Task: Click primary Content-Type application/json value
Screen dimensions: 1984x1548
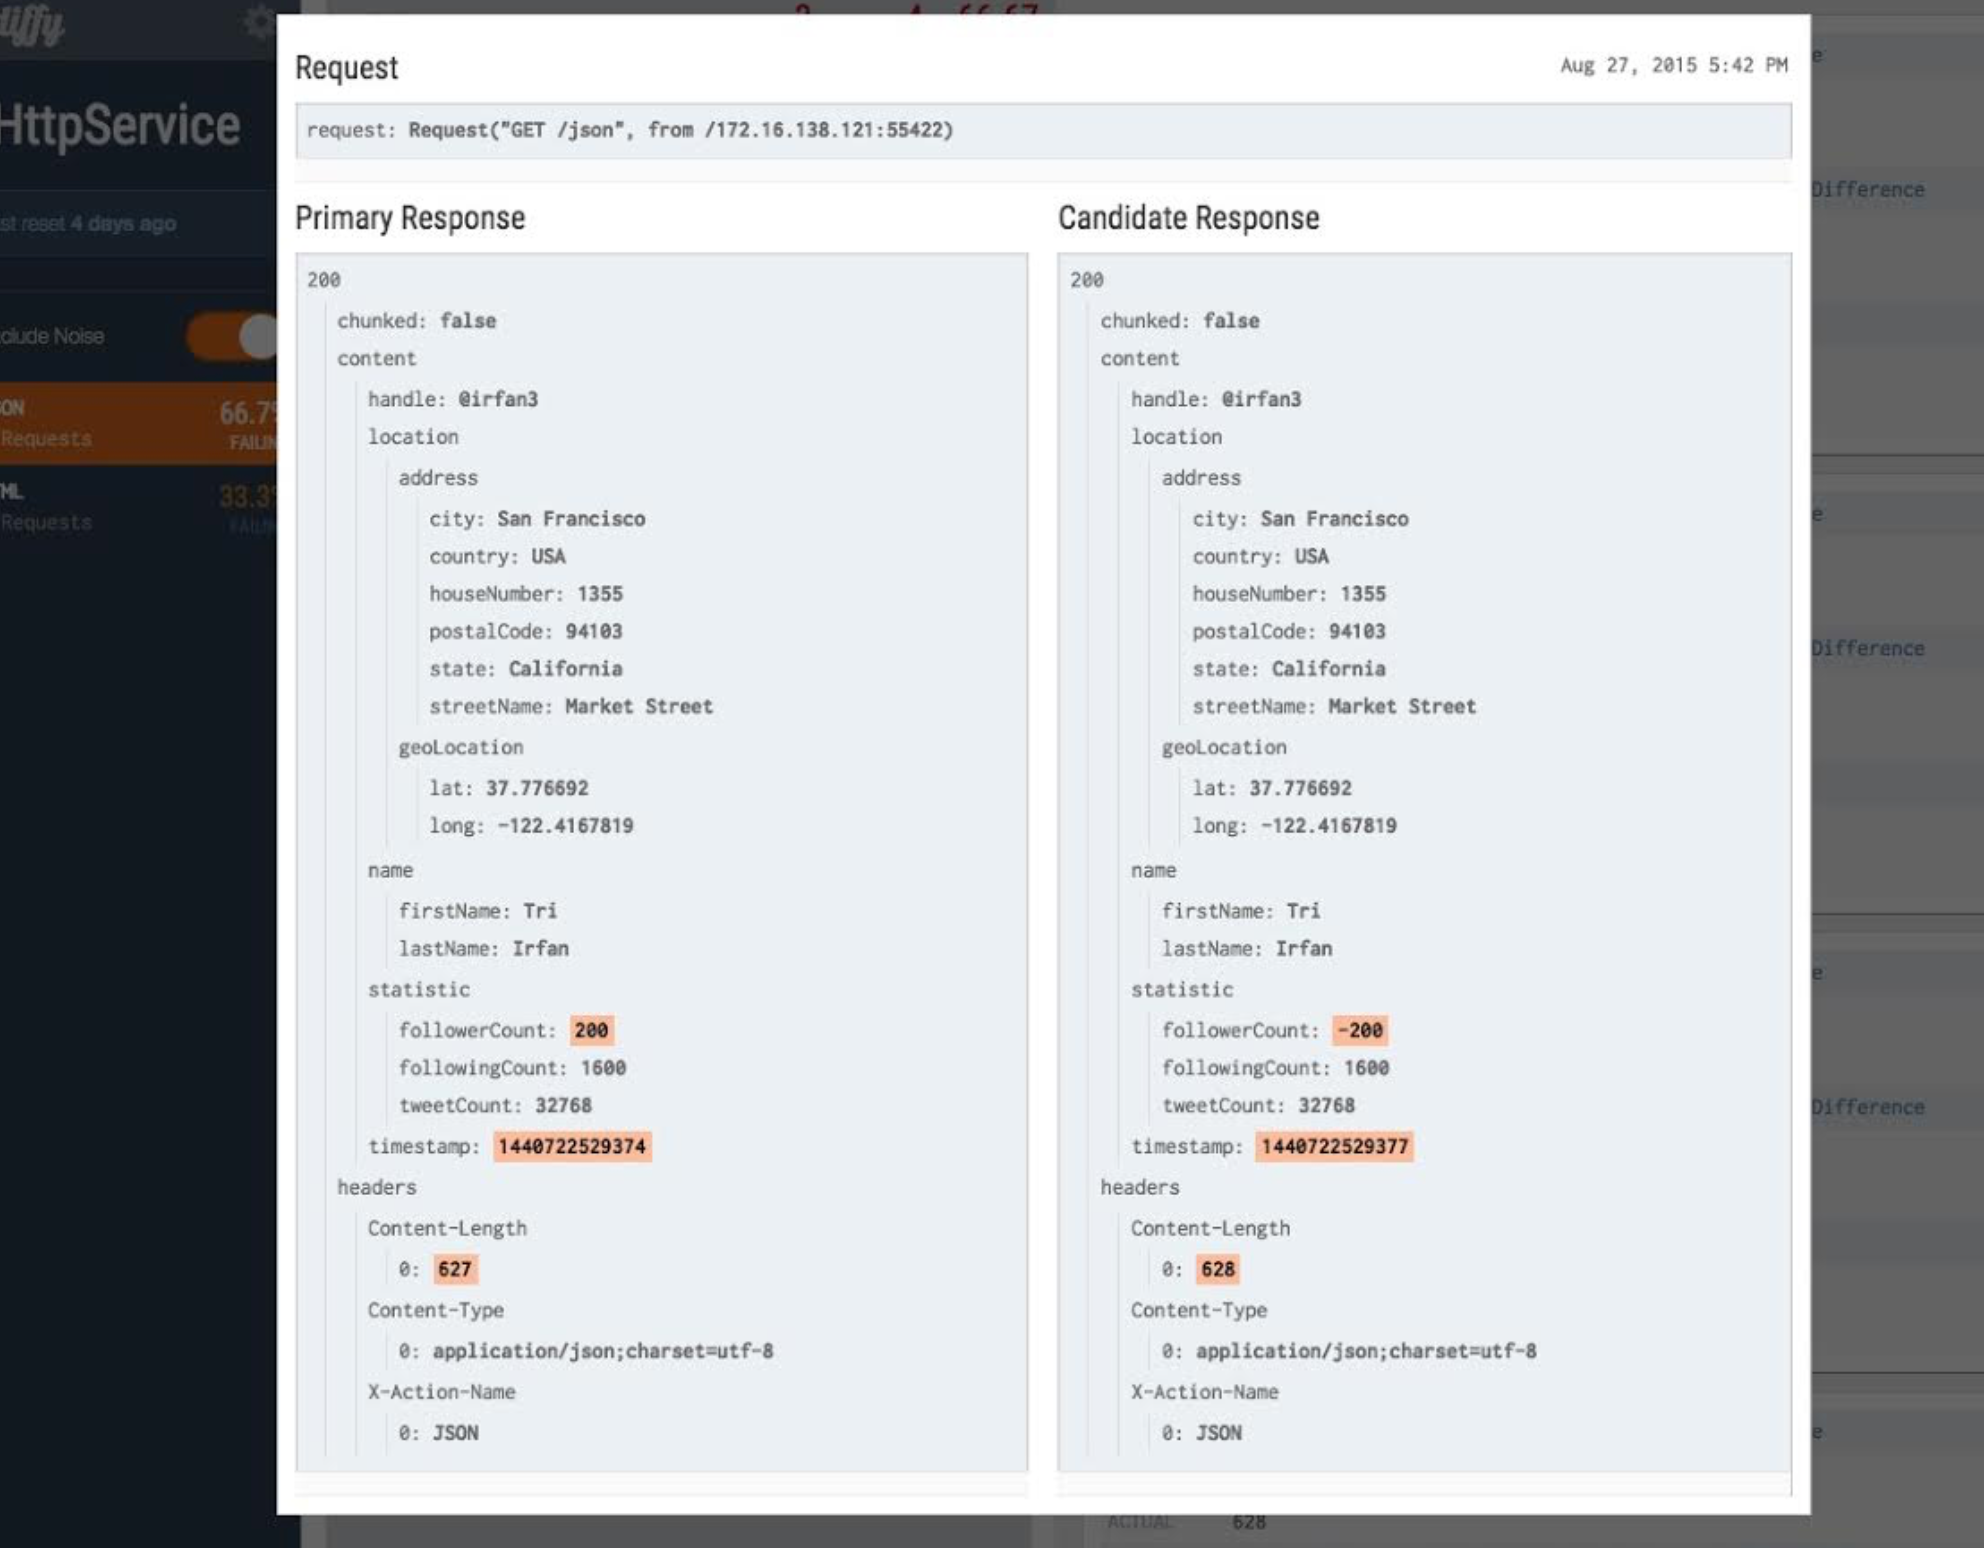Action: [603, 1351]
